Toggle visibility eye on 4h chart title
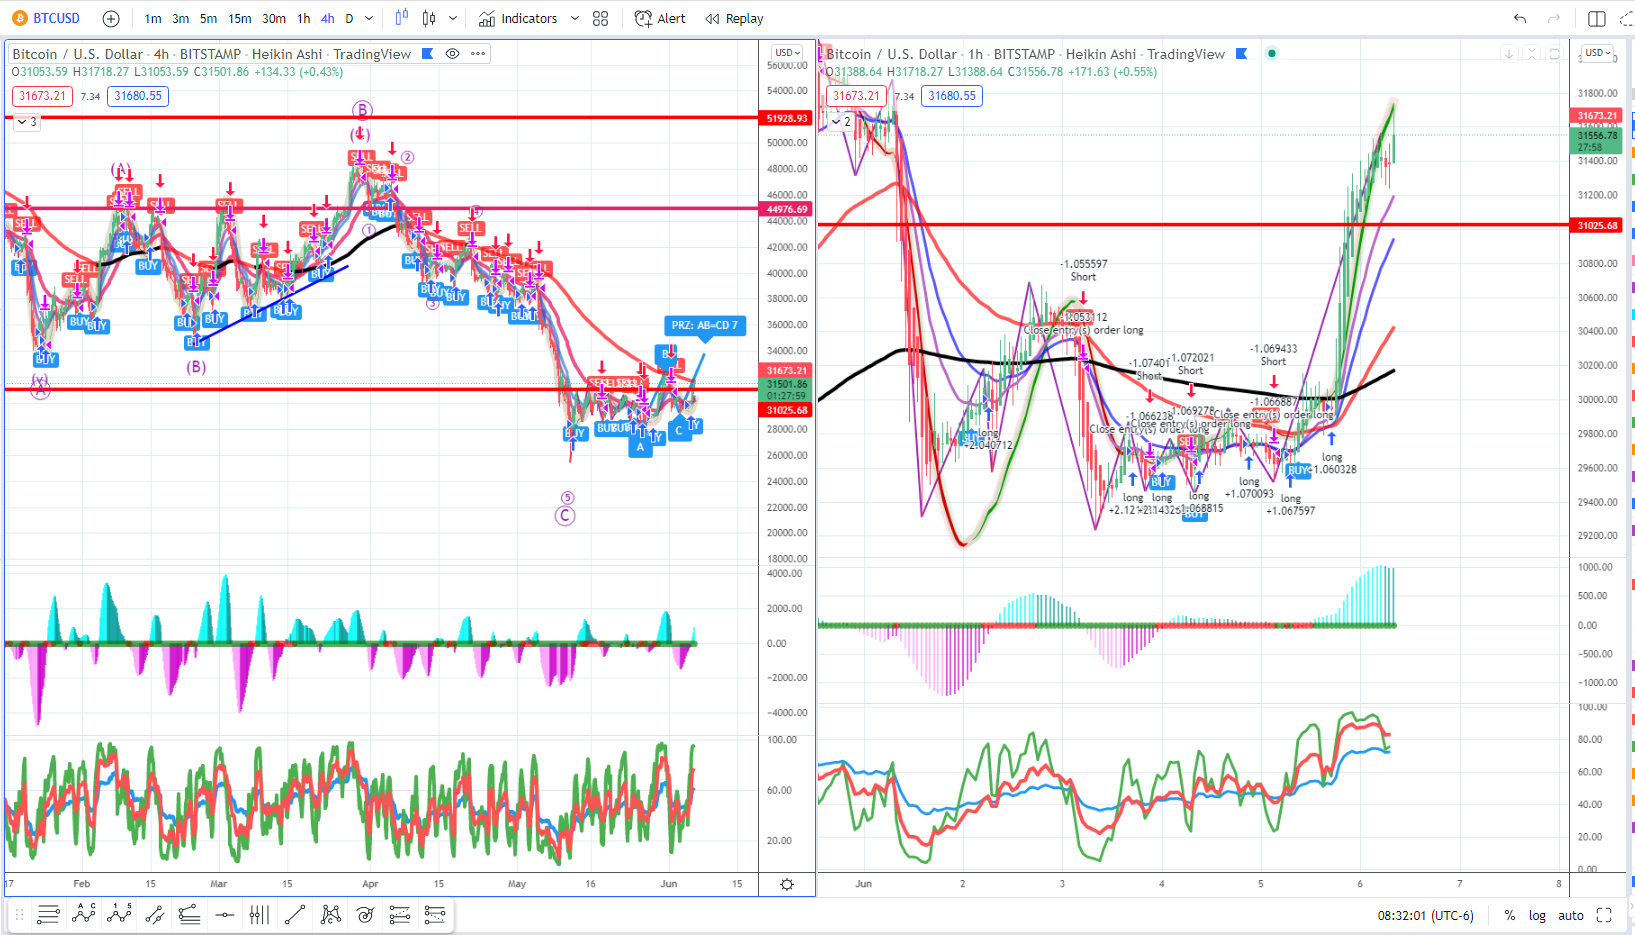The image size is (1635, 935). point(452,54)
